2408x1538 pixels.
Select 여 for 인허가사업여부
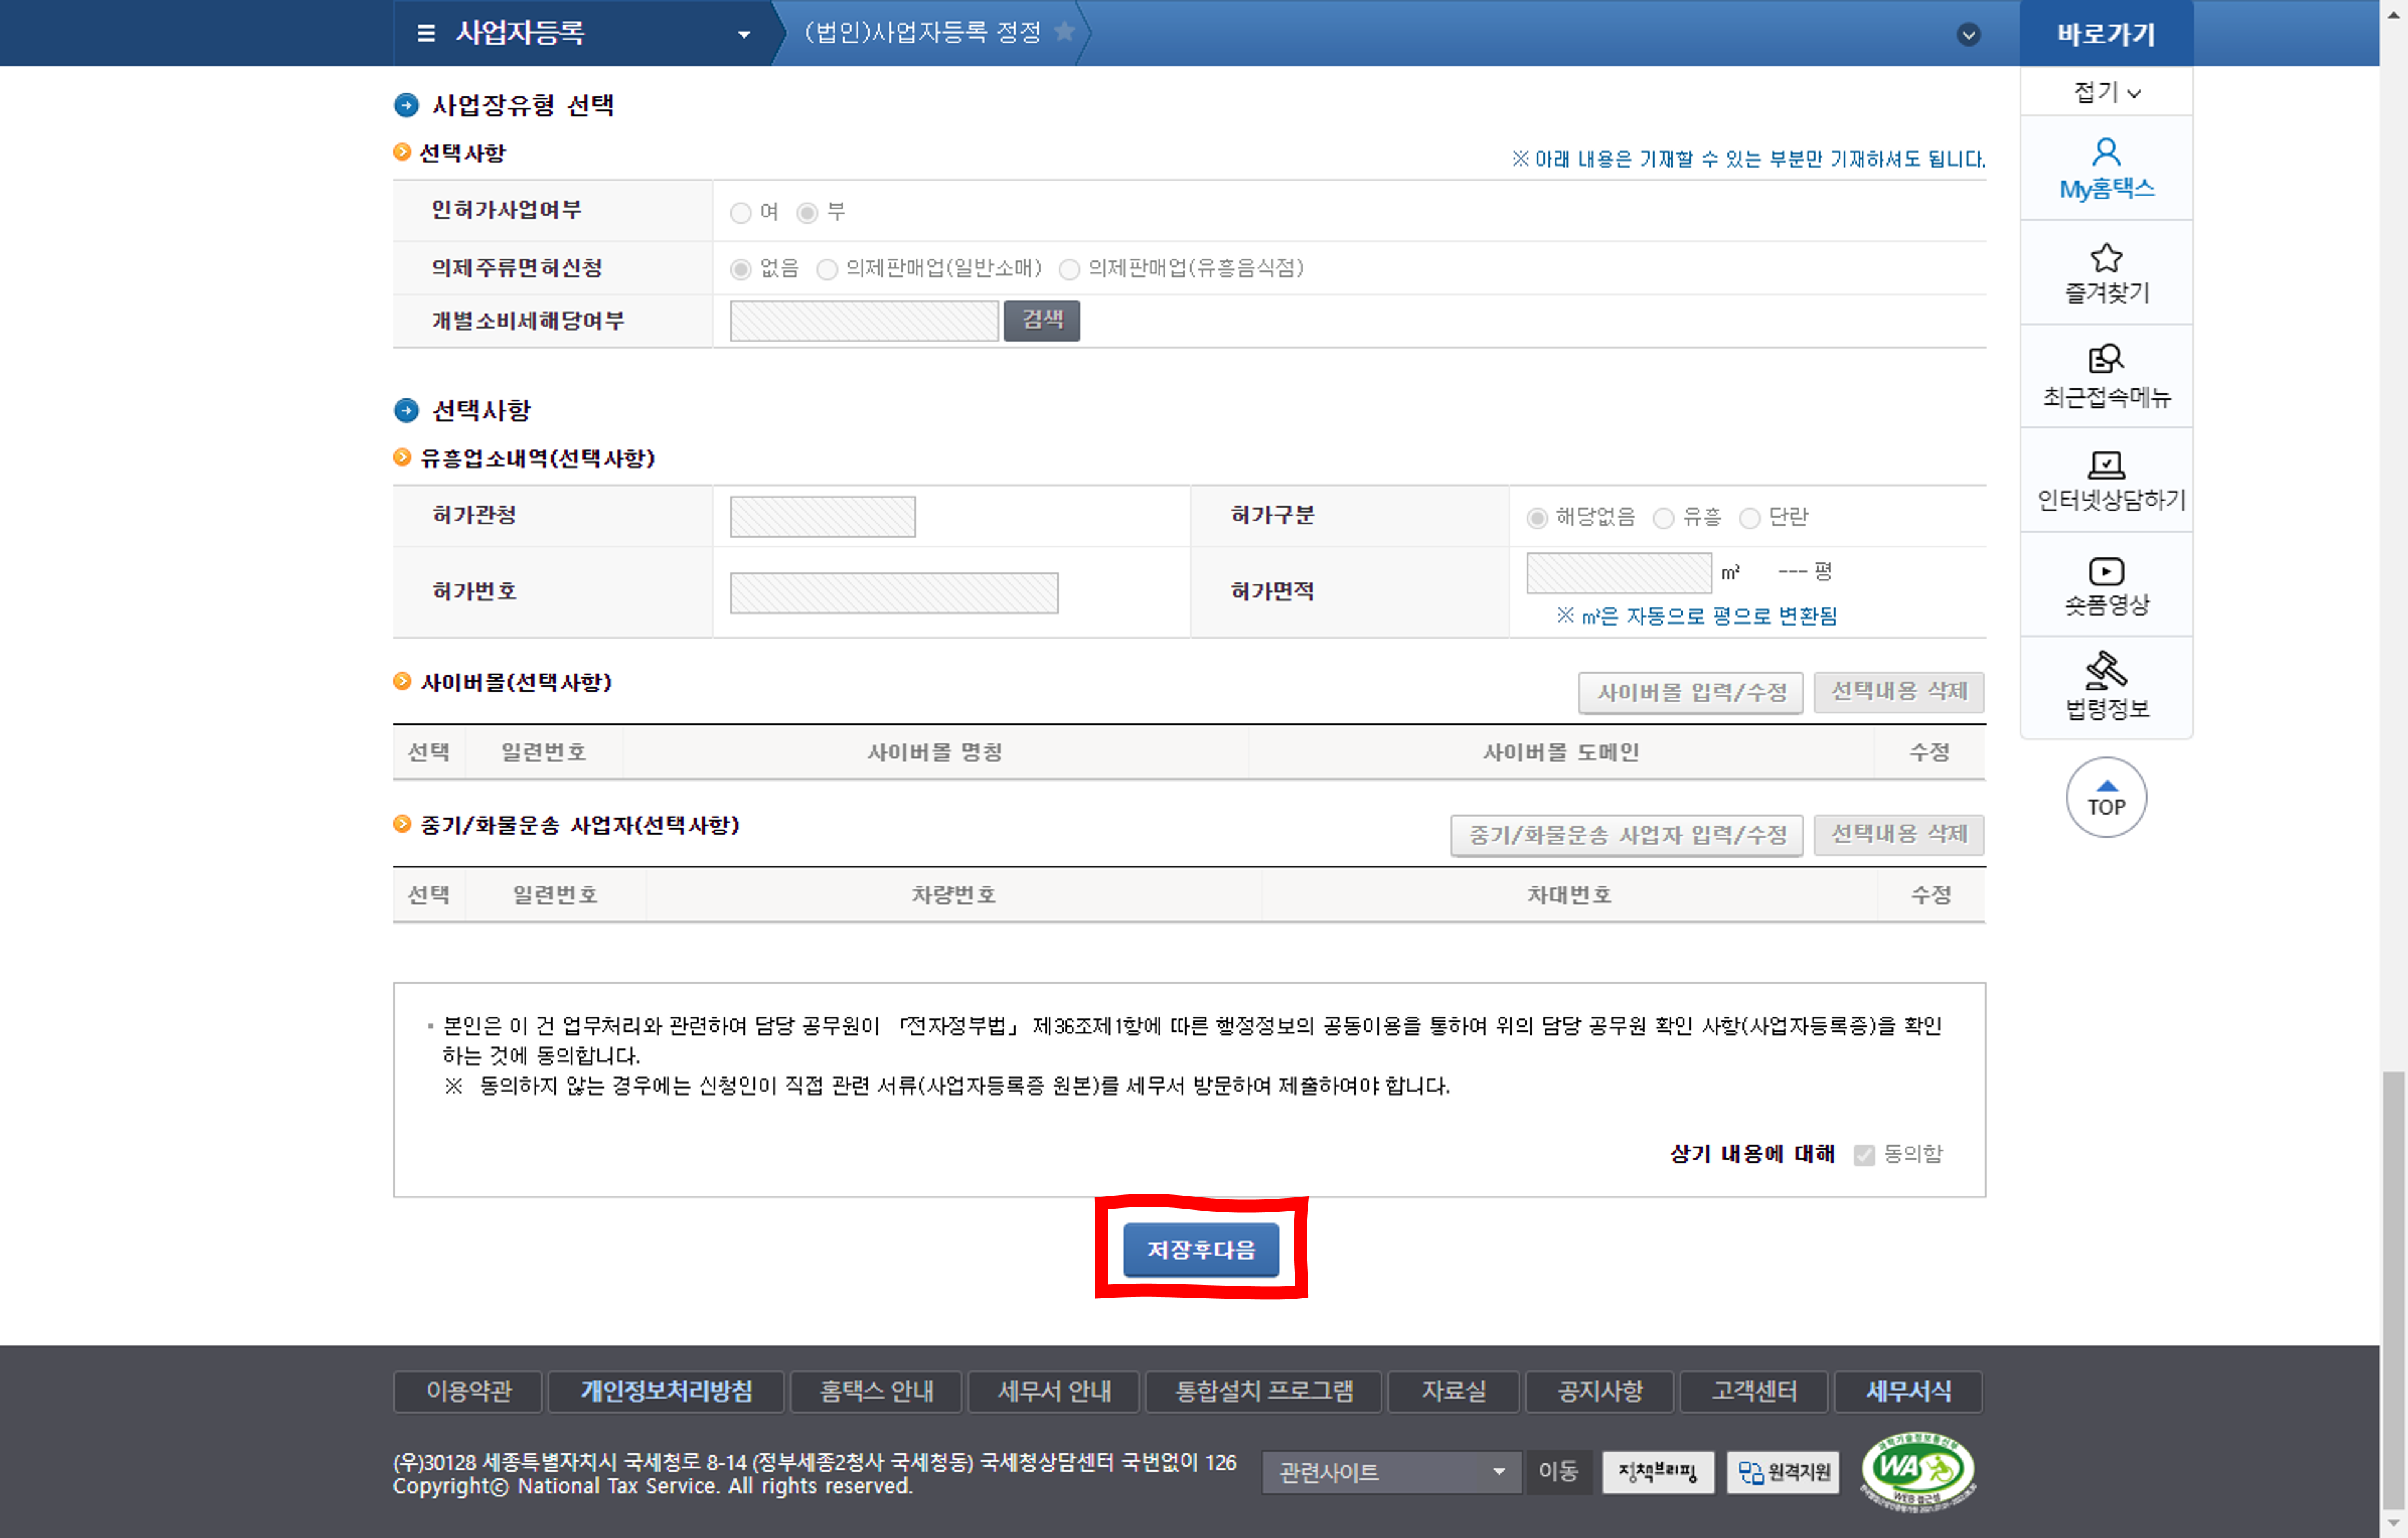[741, 213]
